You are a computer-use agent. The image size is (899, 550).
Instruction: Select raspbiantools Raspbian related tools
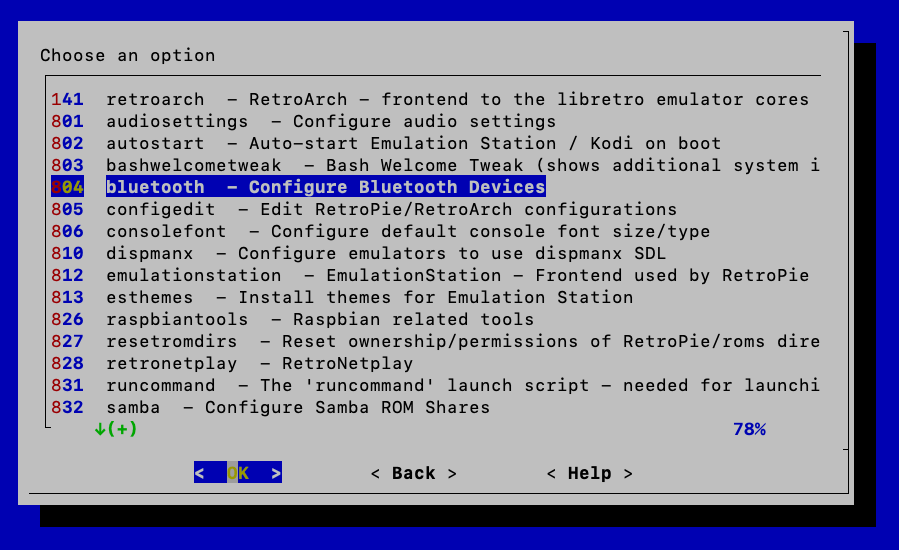[319, 319]
